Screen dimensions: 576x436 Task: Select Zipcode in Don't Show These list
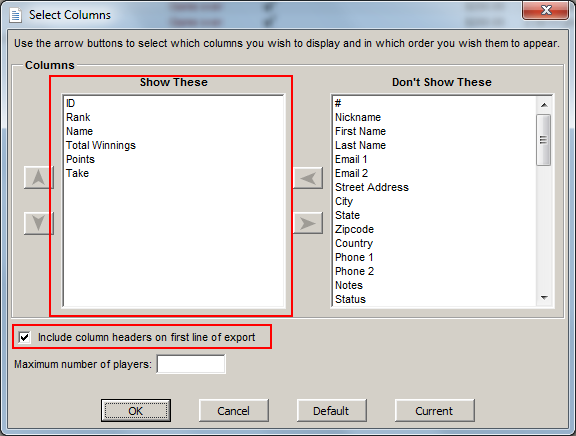354,229
